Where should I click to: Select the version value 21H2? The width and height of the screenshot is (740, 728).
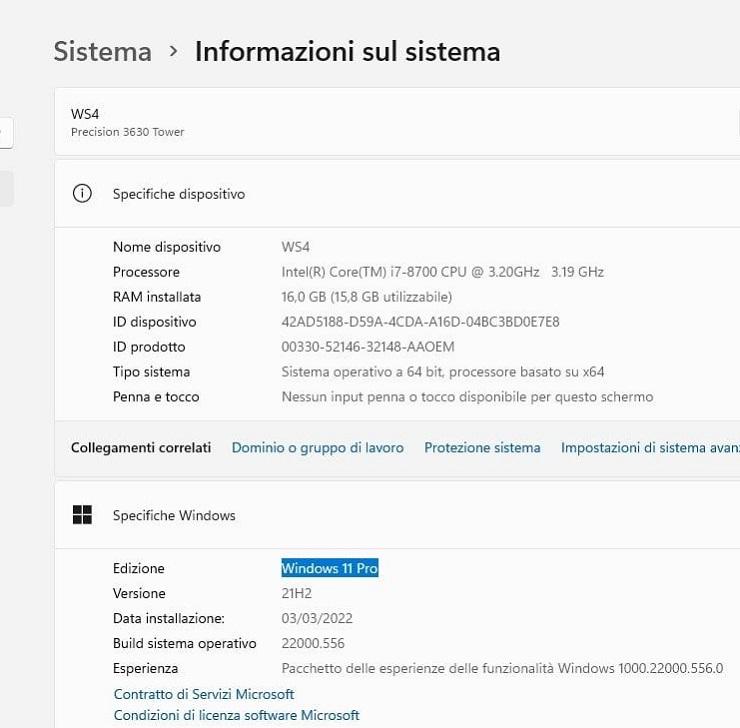click(296, 593)
